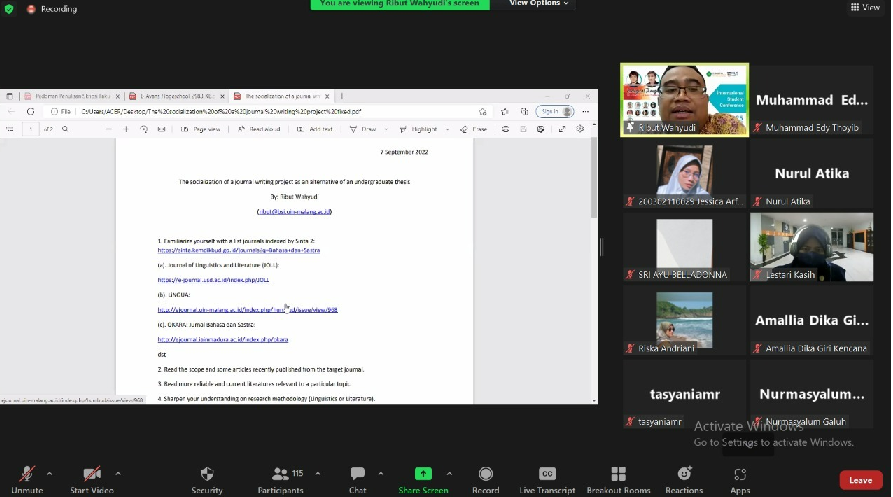
Task: Open the OKARA ejournal link
Action: pos(223,339)
